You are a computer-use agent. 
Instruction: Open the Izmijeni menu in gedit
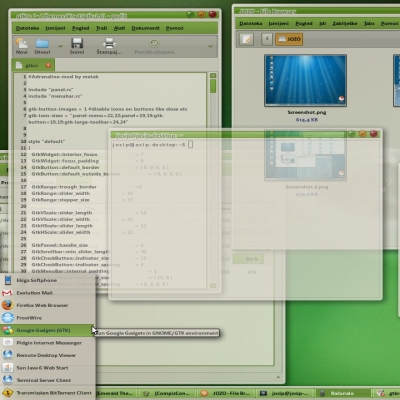[55, 28]
